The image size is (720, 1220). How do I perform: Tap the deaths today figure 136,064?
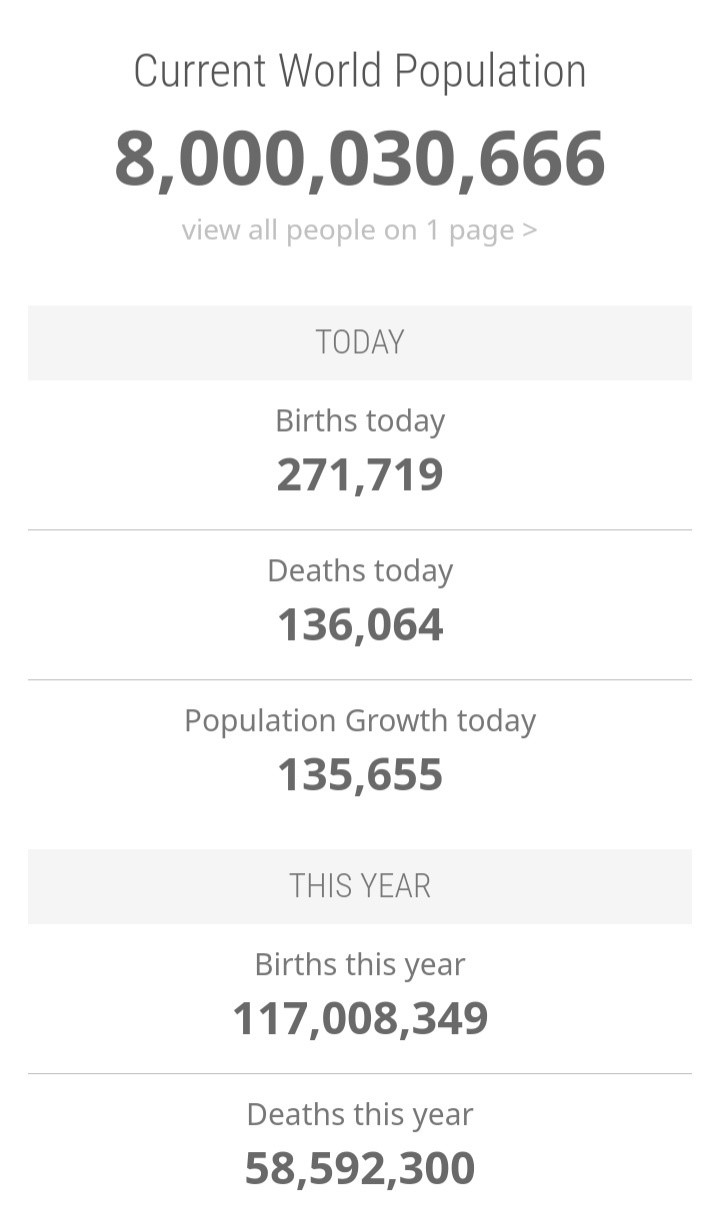pos(360,625)
